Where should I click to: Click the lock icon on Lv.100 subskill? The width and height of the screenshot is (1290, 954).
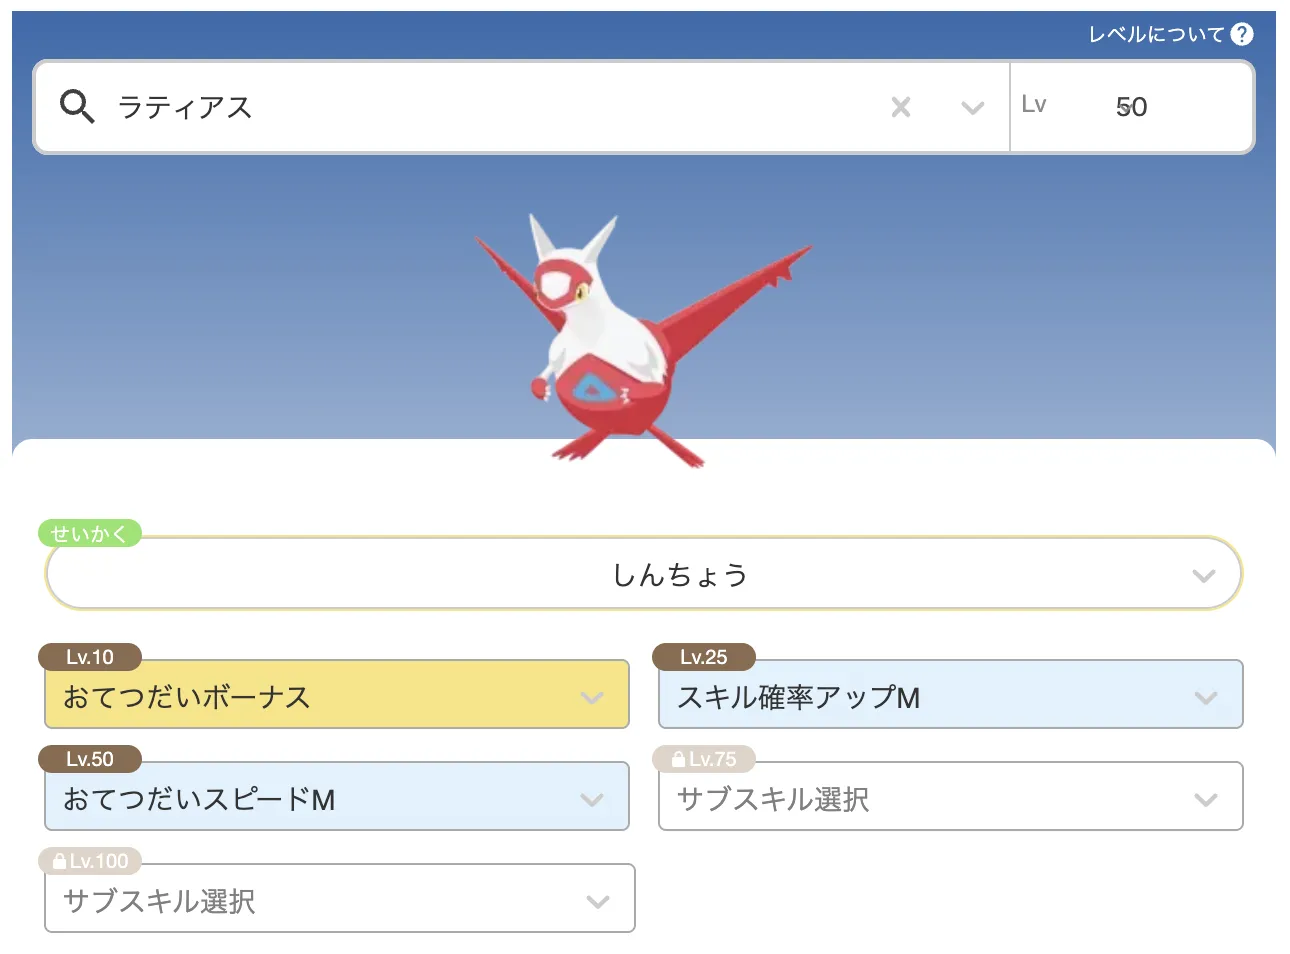click(60, 861)
